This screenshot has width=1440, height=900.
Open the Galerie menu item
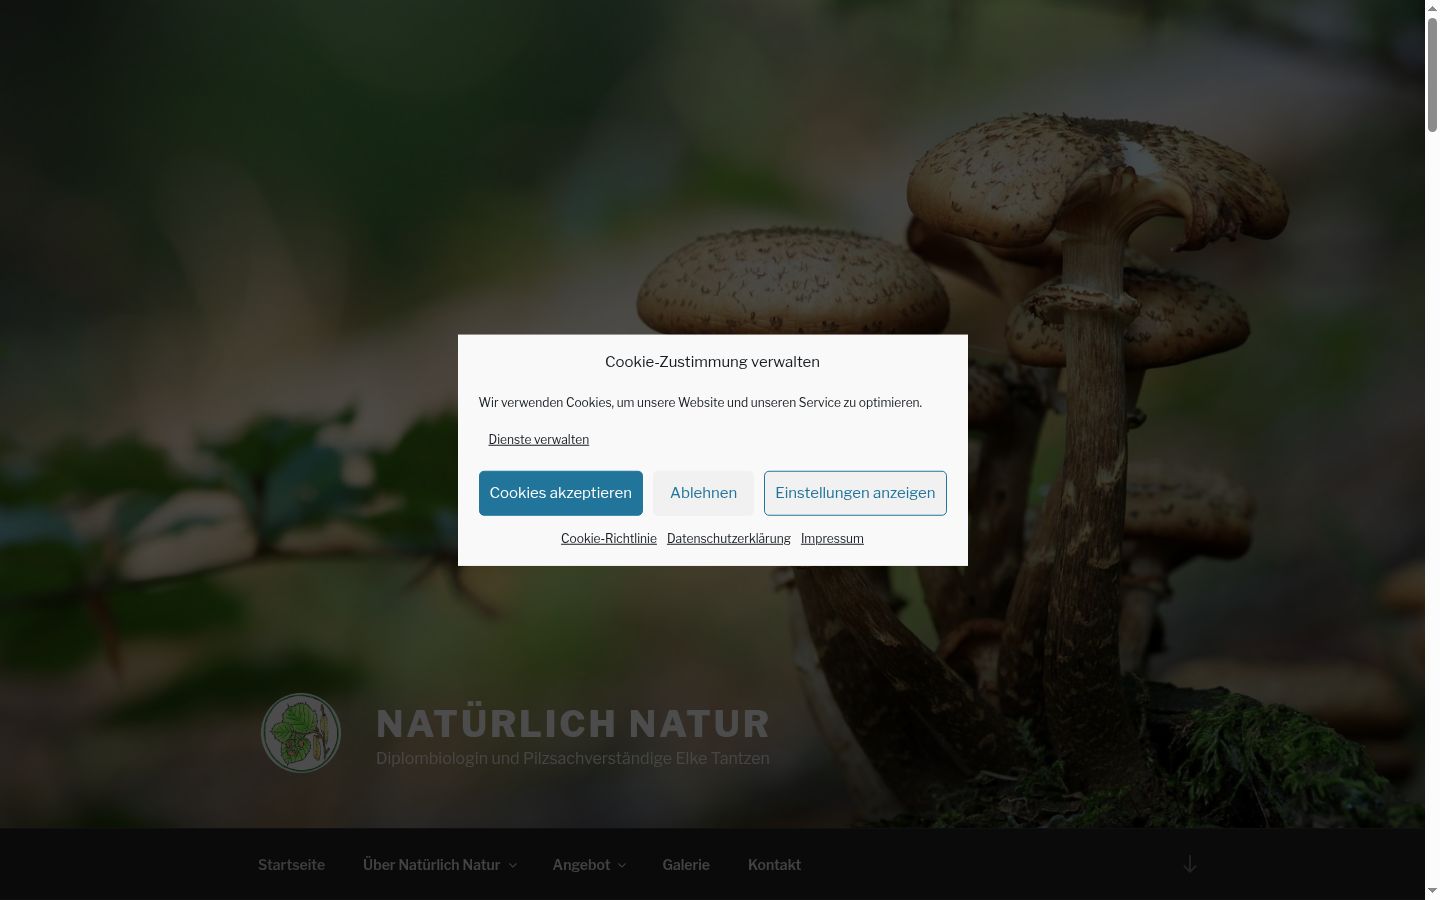point(686,865)
